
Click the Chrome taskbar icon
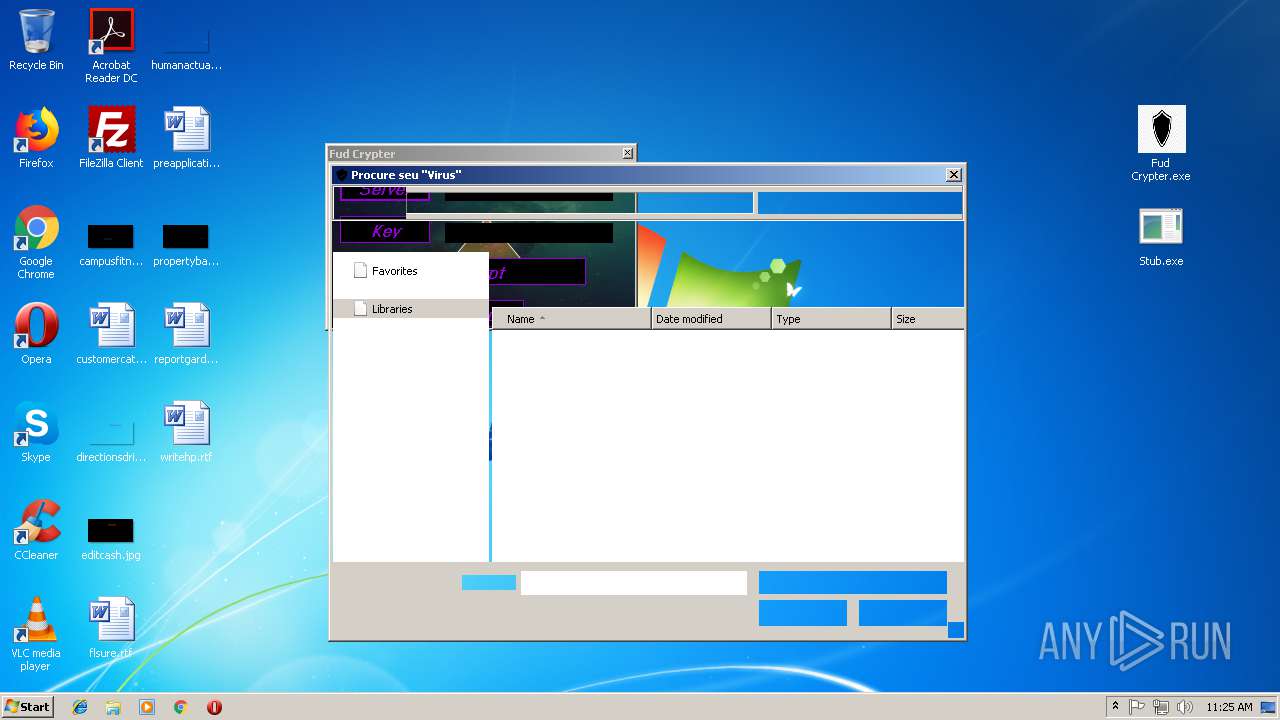(x=181, y=707)
